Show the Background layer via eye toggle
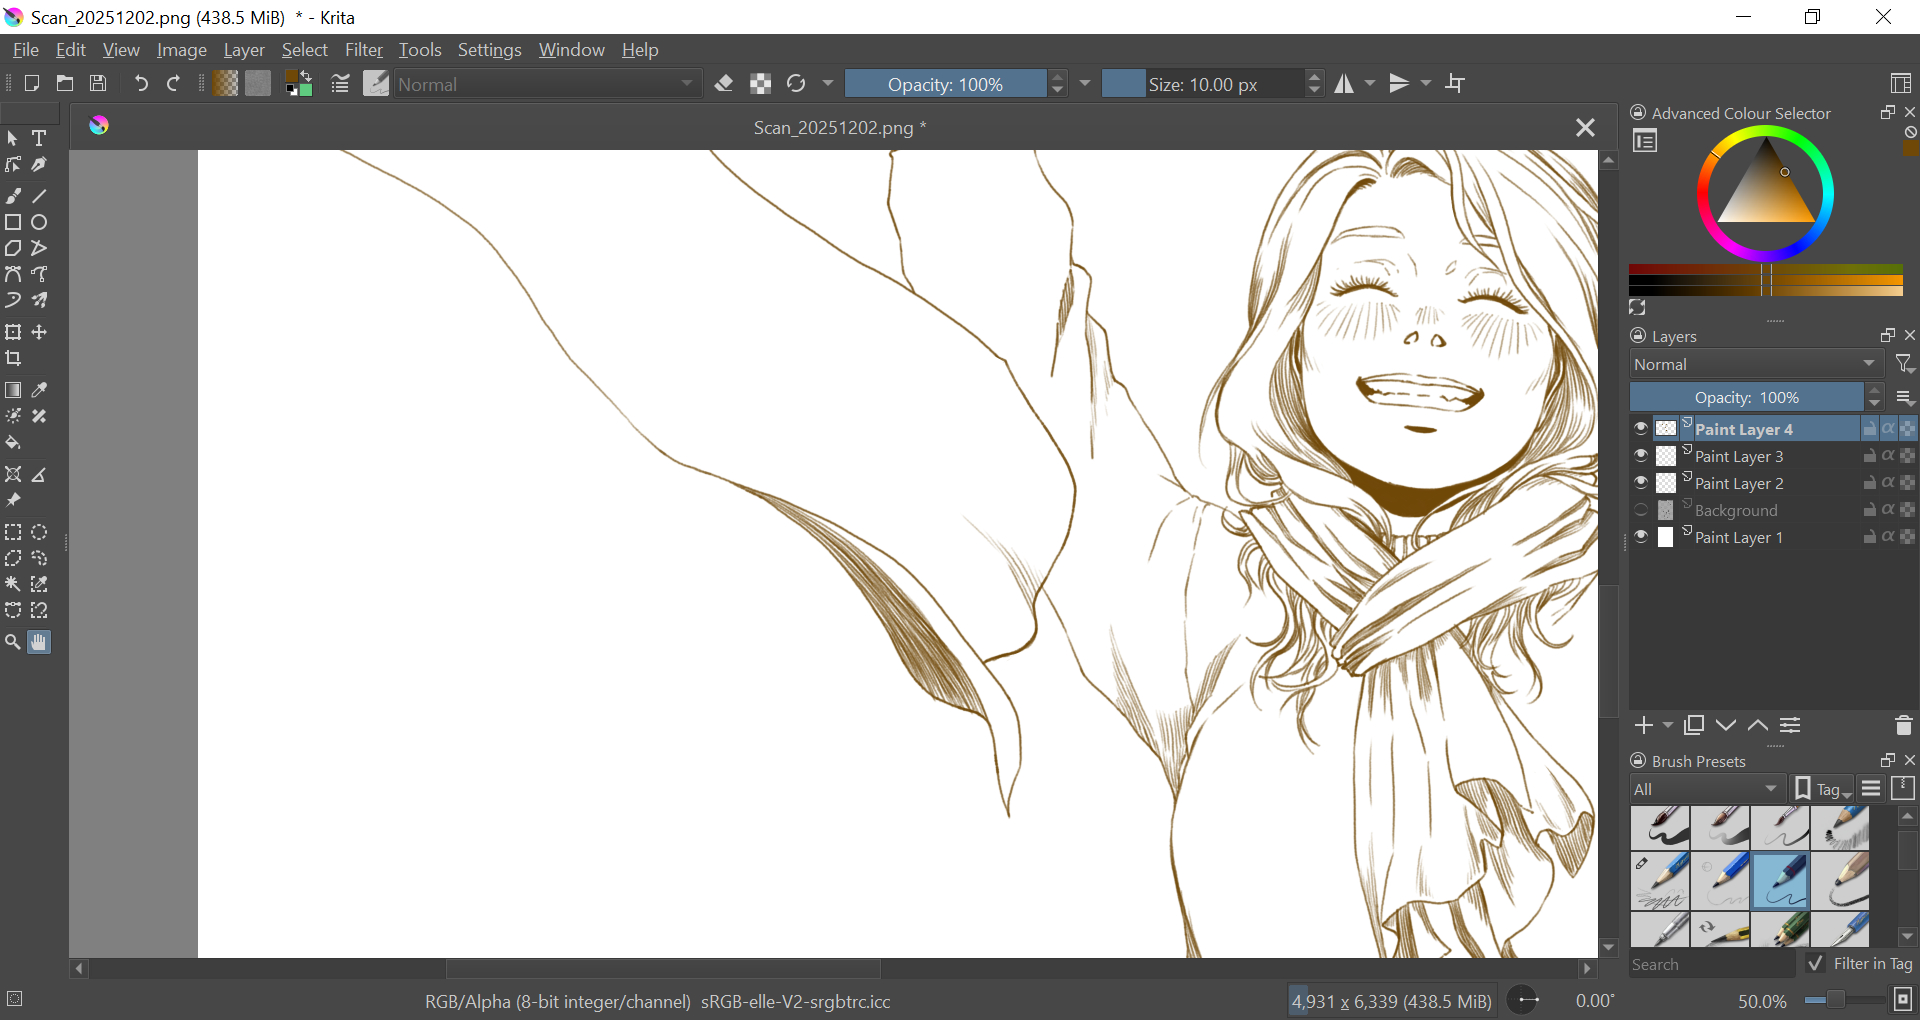 pos(1641,510)
